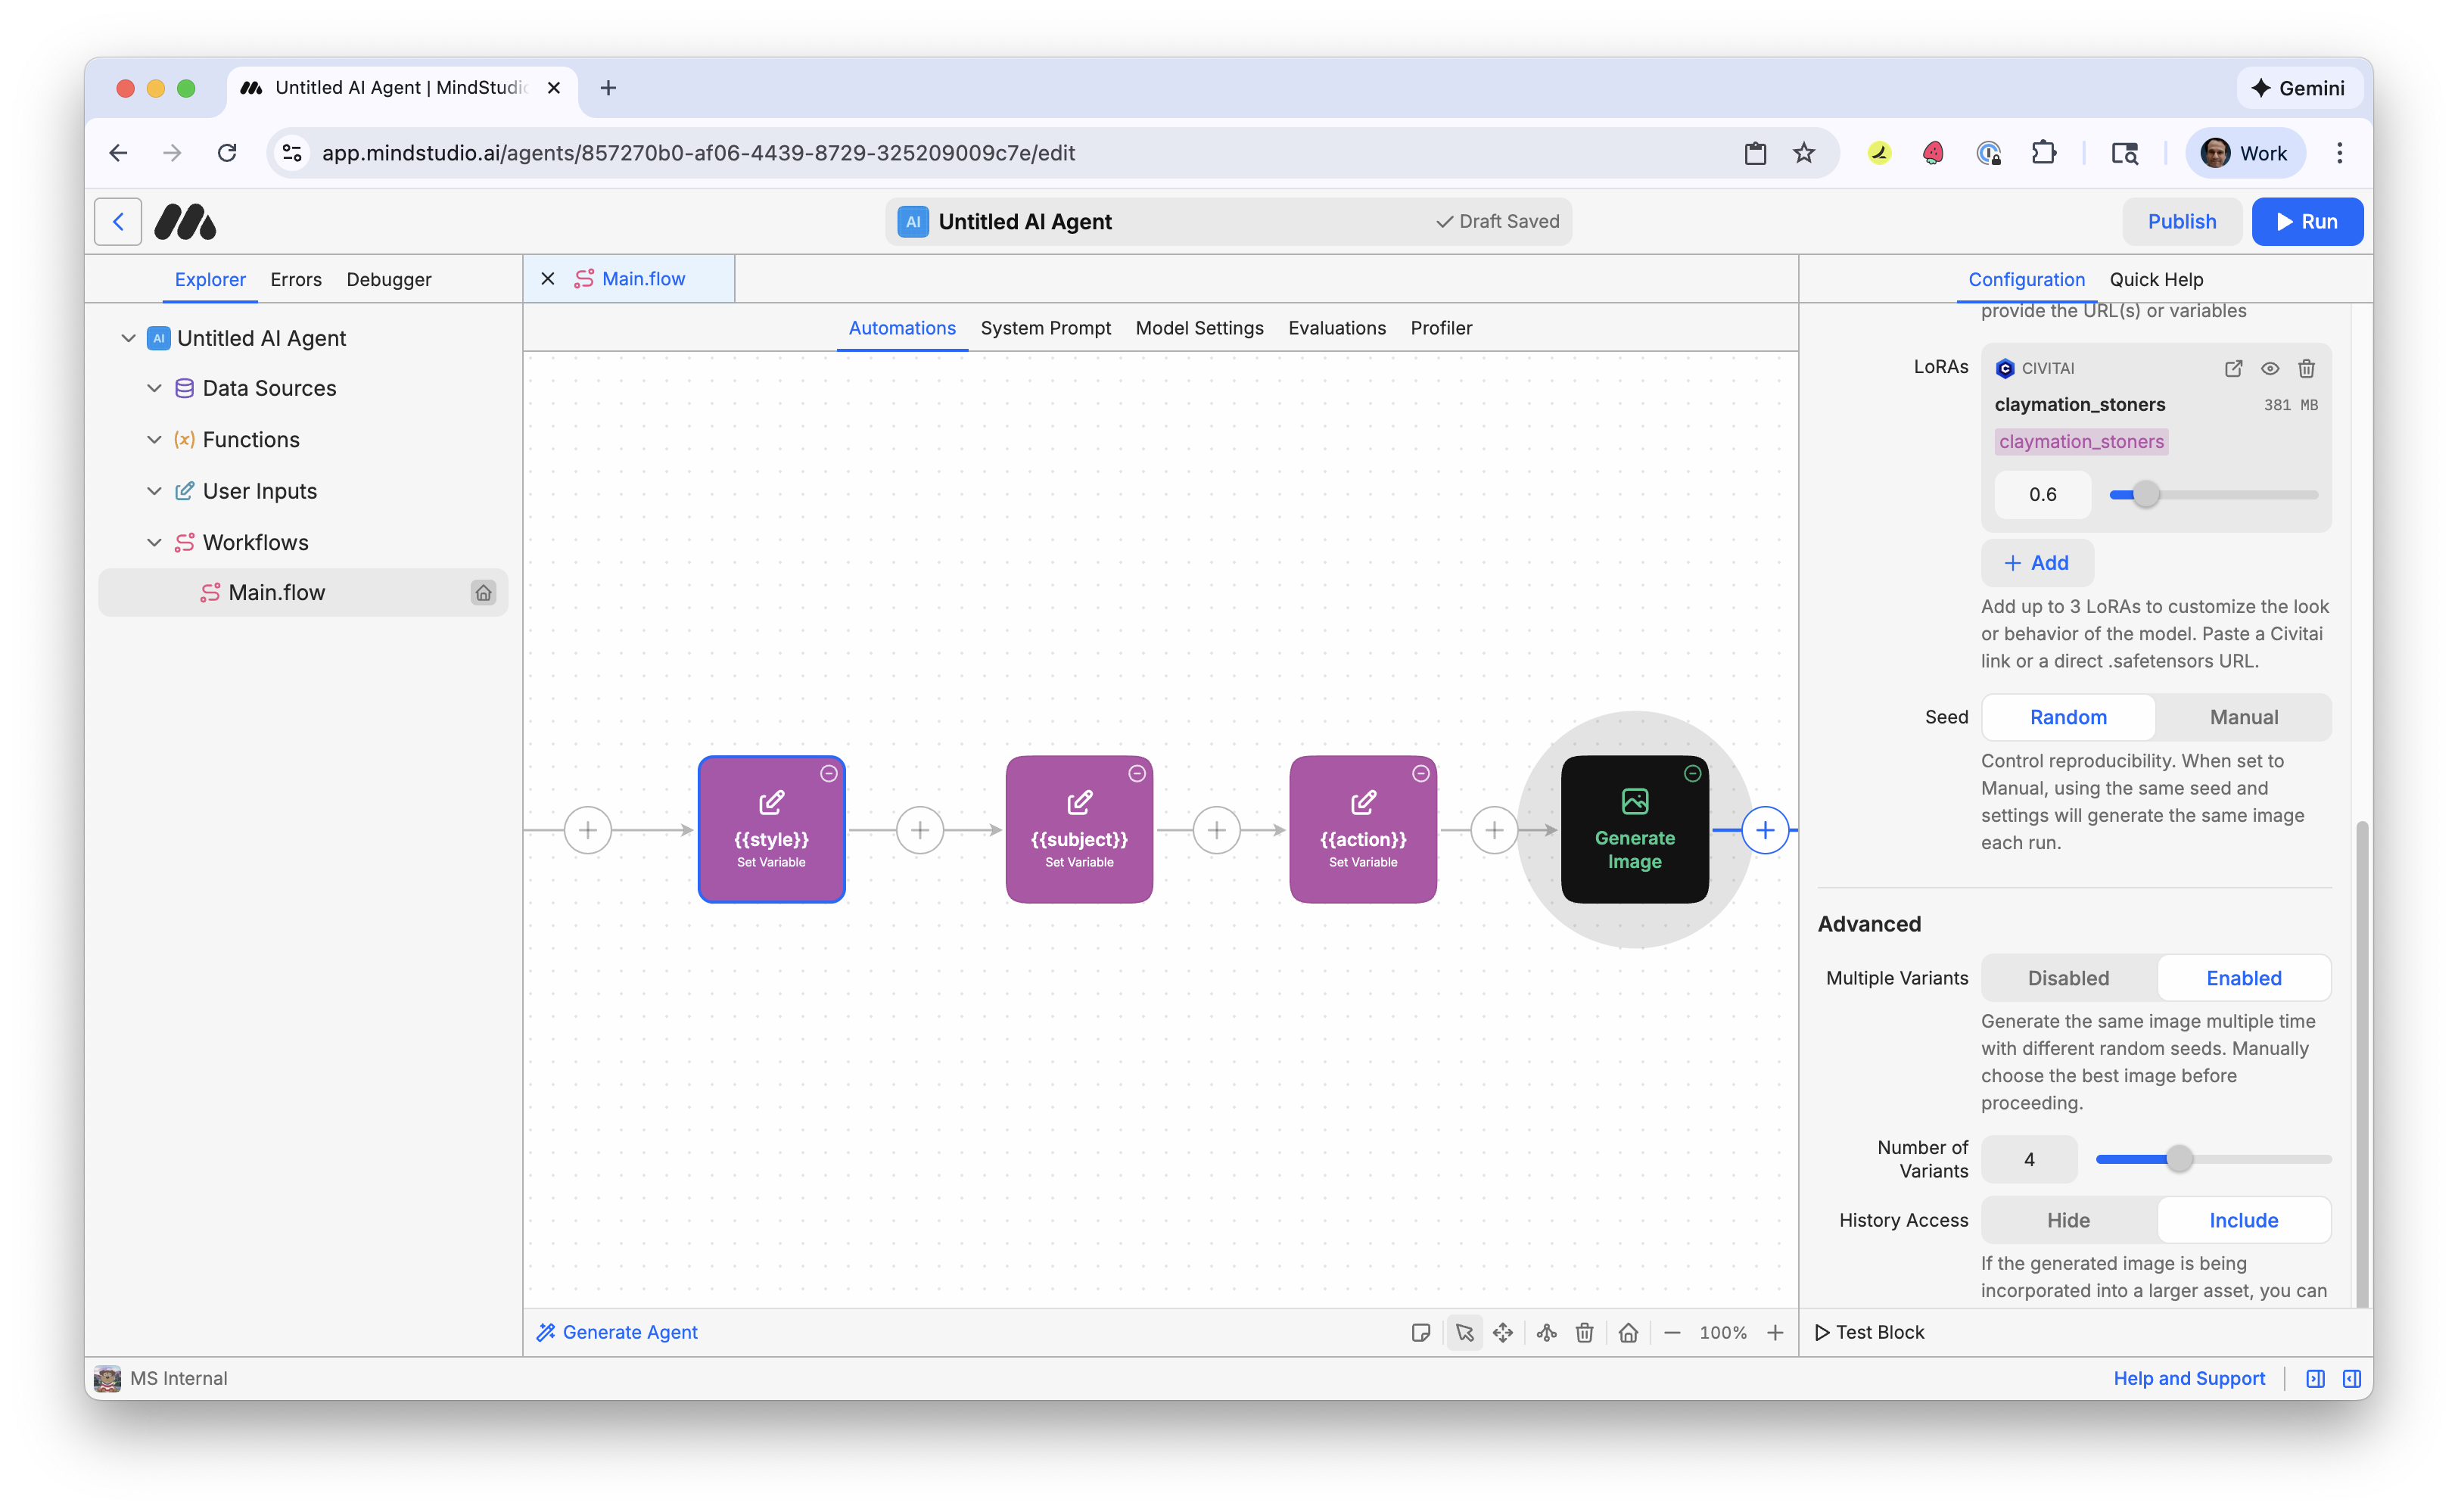The width and height of the screenshot is (2458, 1512).
Task: Select the pan/move canvas tool
Action: (x=1503, y=1332)
